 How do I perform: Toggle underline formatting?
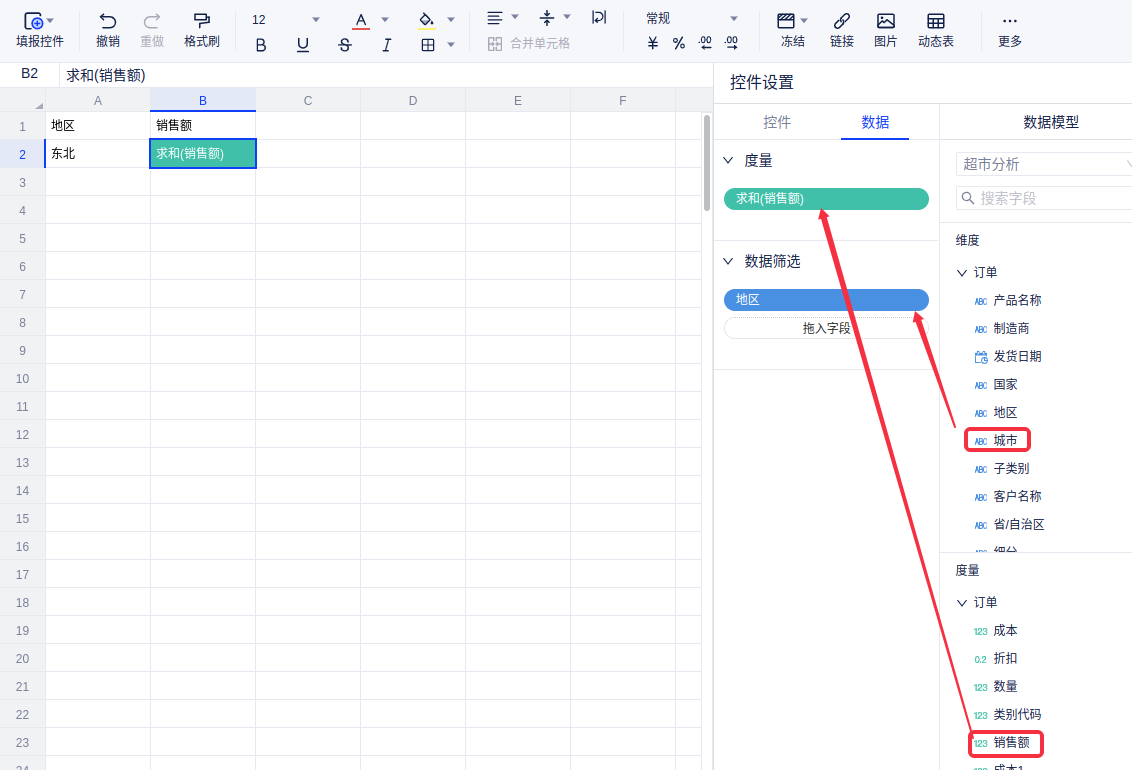coord(303,45)
